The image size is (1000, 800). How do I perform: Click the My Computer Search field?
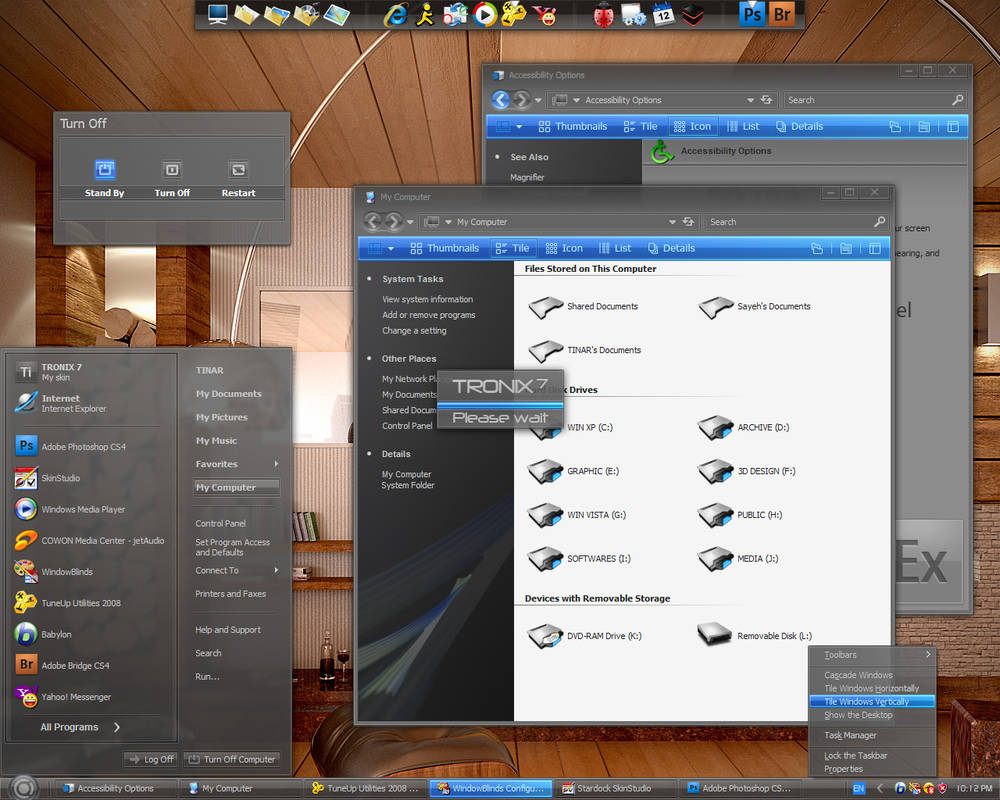click(x=797, y=222)
